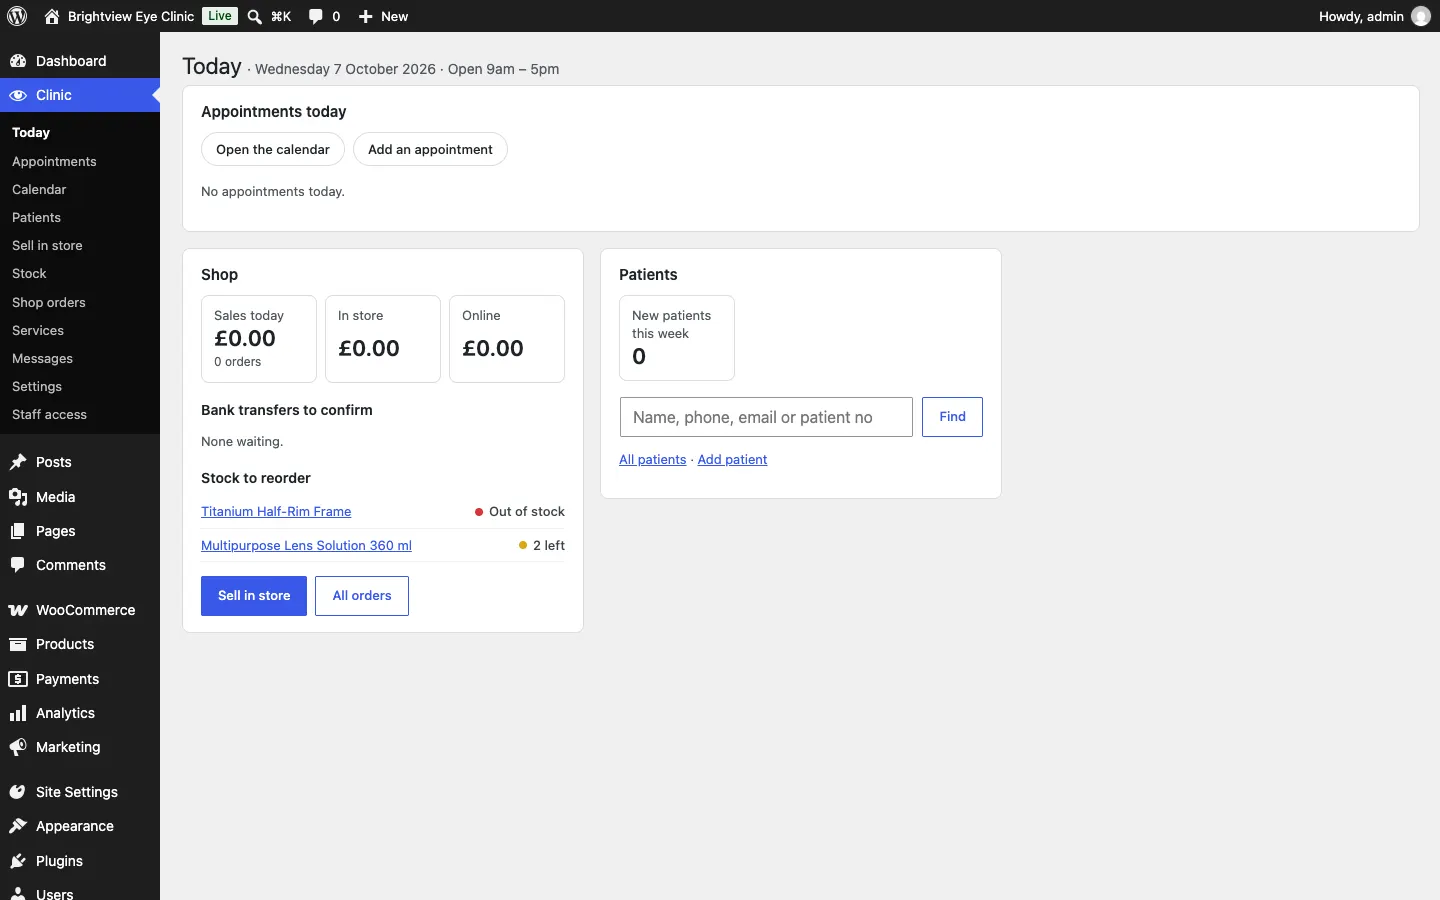Viewport: 1440px width, 900px height.
Task: Click the Appearance paintbrush icon
Action: pyautogui.click(x=18, y=826)
